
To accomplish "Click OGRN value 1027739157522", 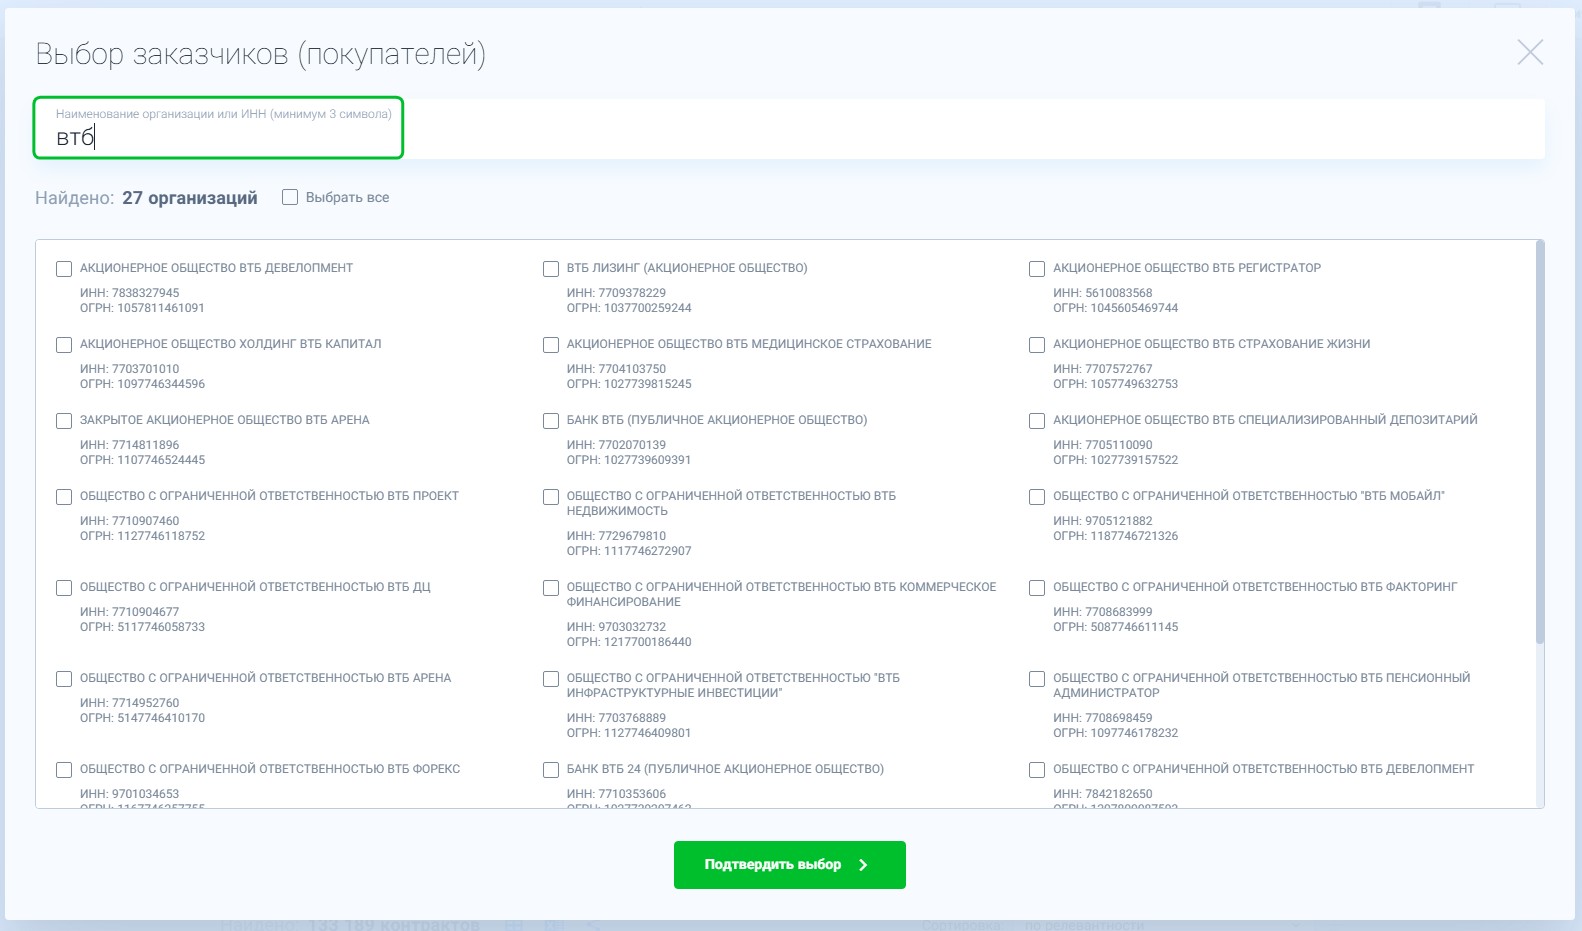I will pyautogui.click(x=1134, y=460).
